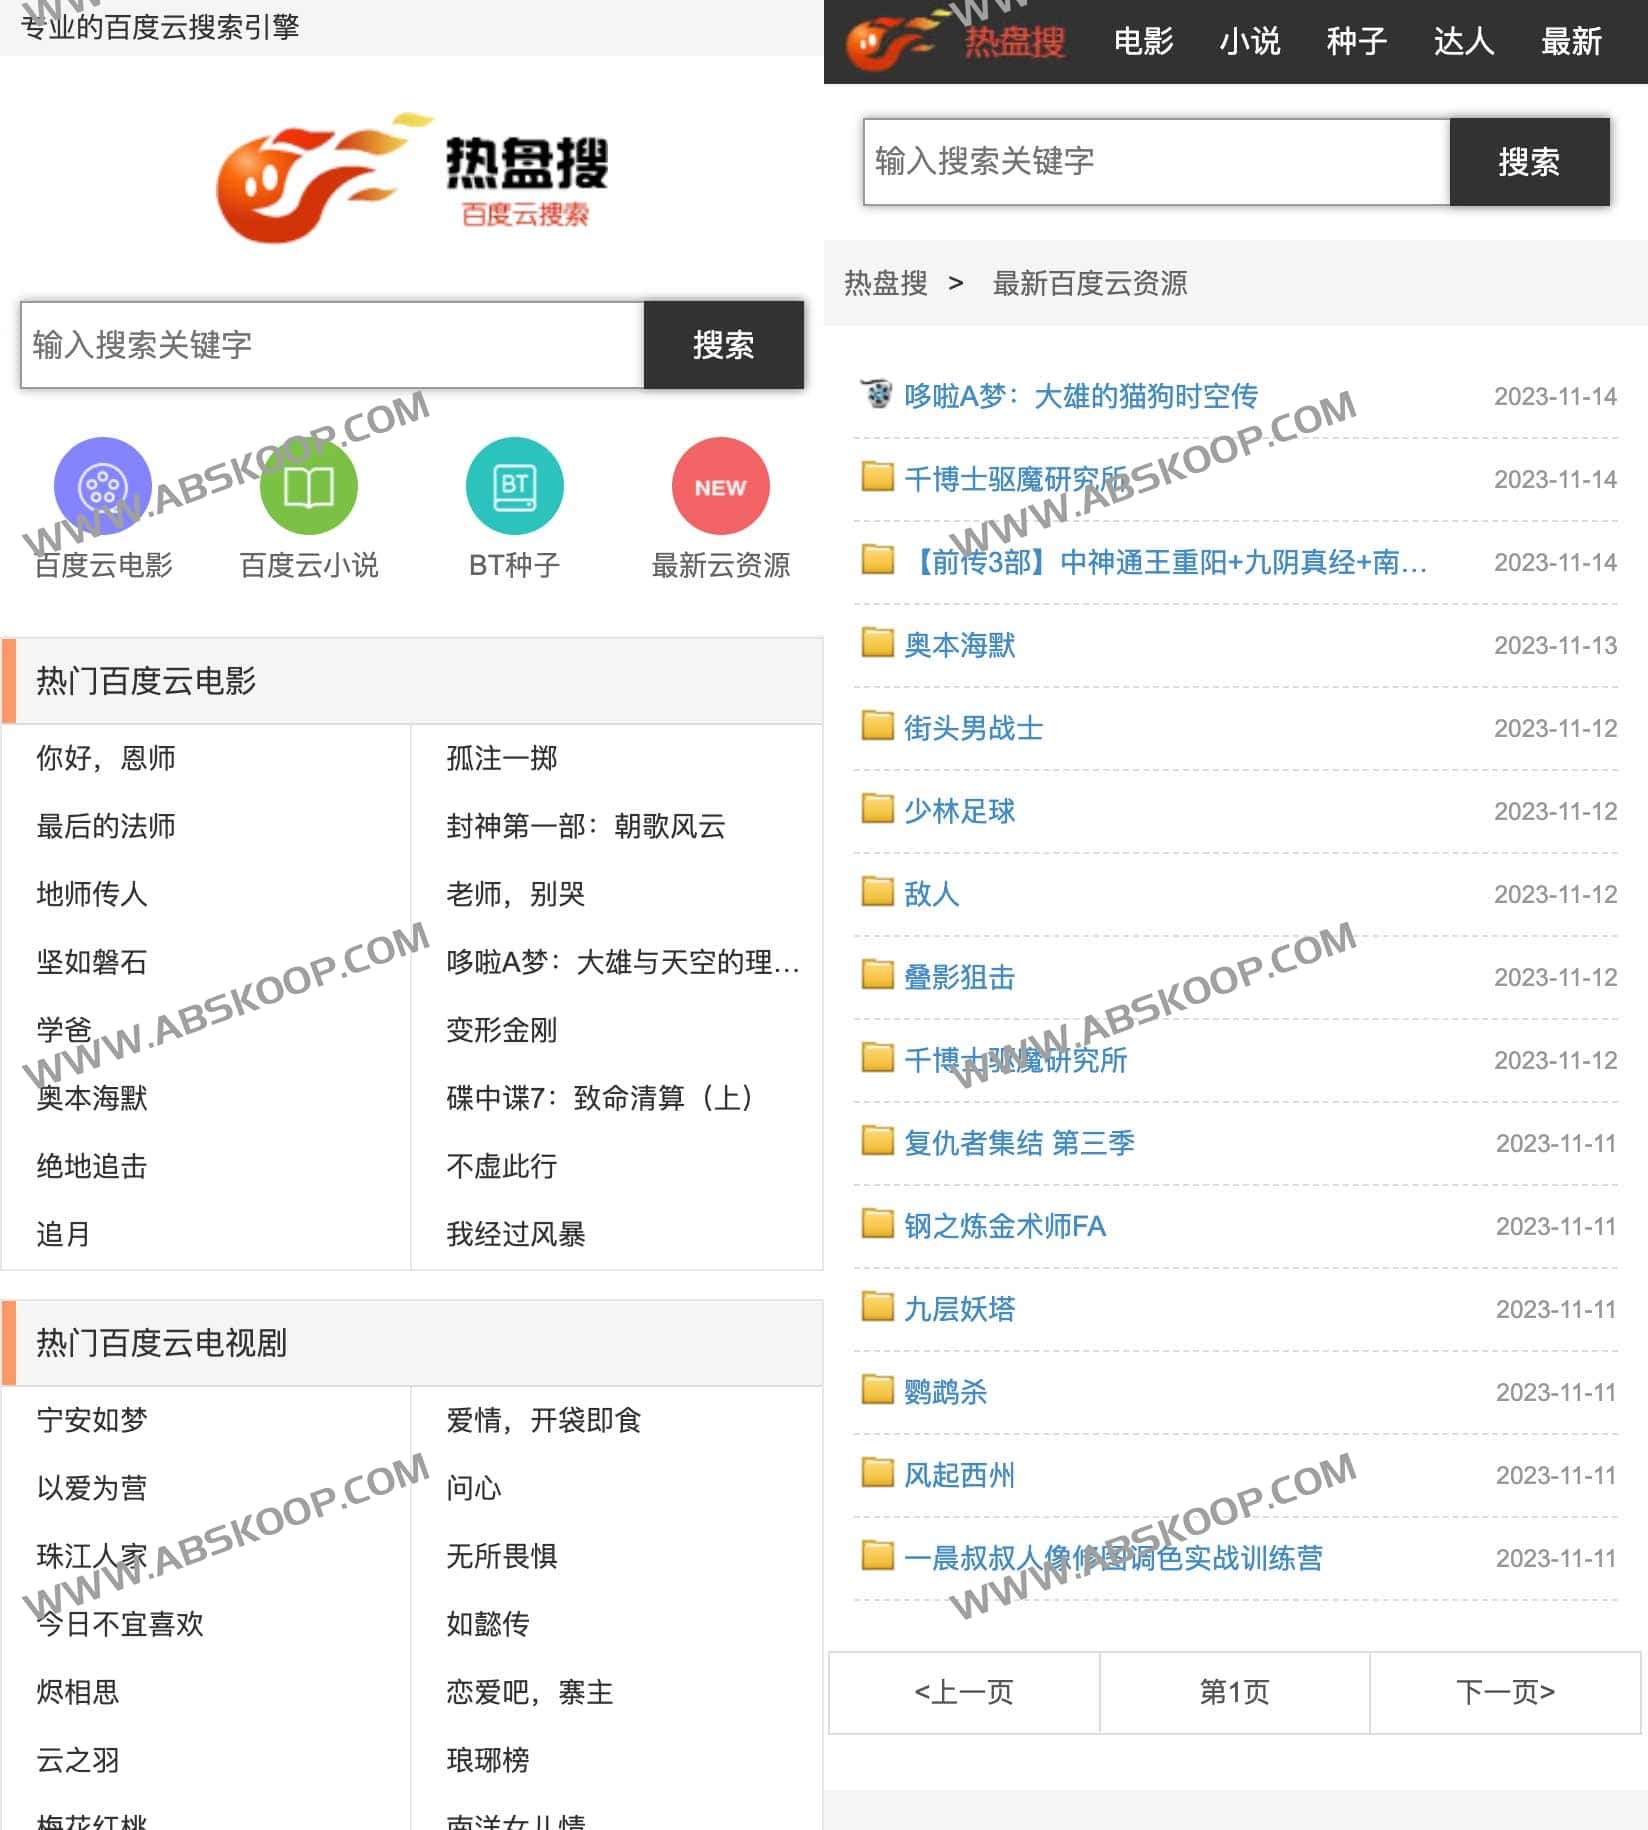Go to next page via 下一页

[1503, 1693]
